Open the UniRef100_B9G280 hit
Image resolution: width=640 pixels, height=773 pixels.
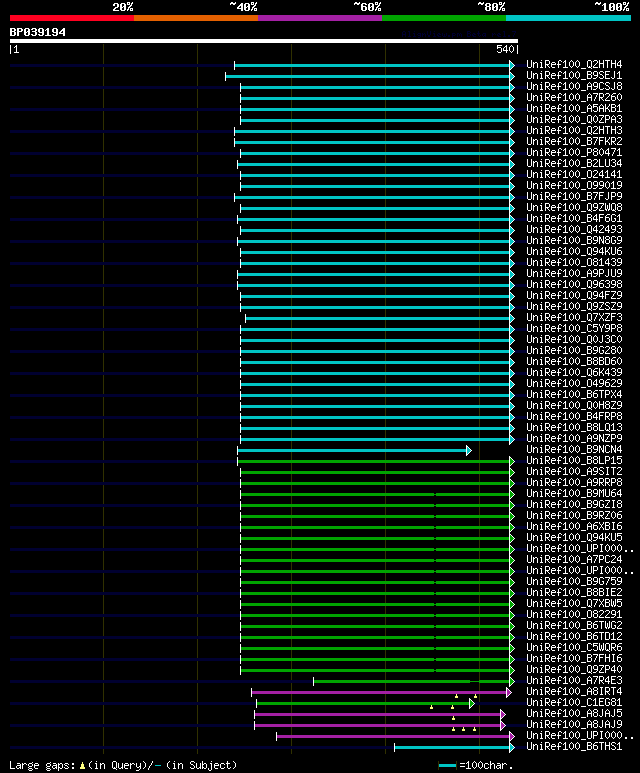574,351
